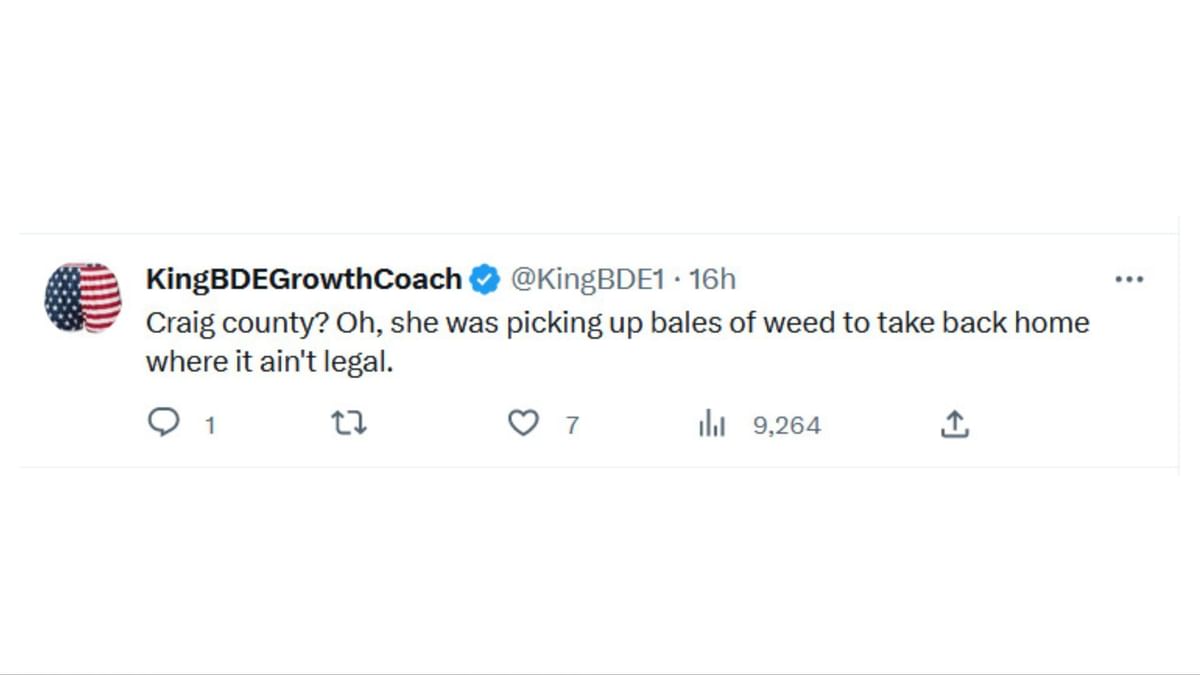Open KingBDEGrowthCoach display name link
The width and height of the screenshot is (1200, 675).
coord(304,279)
